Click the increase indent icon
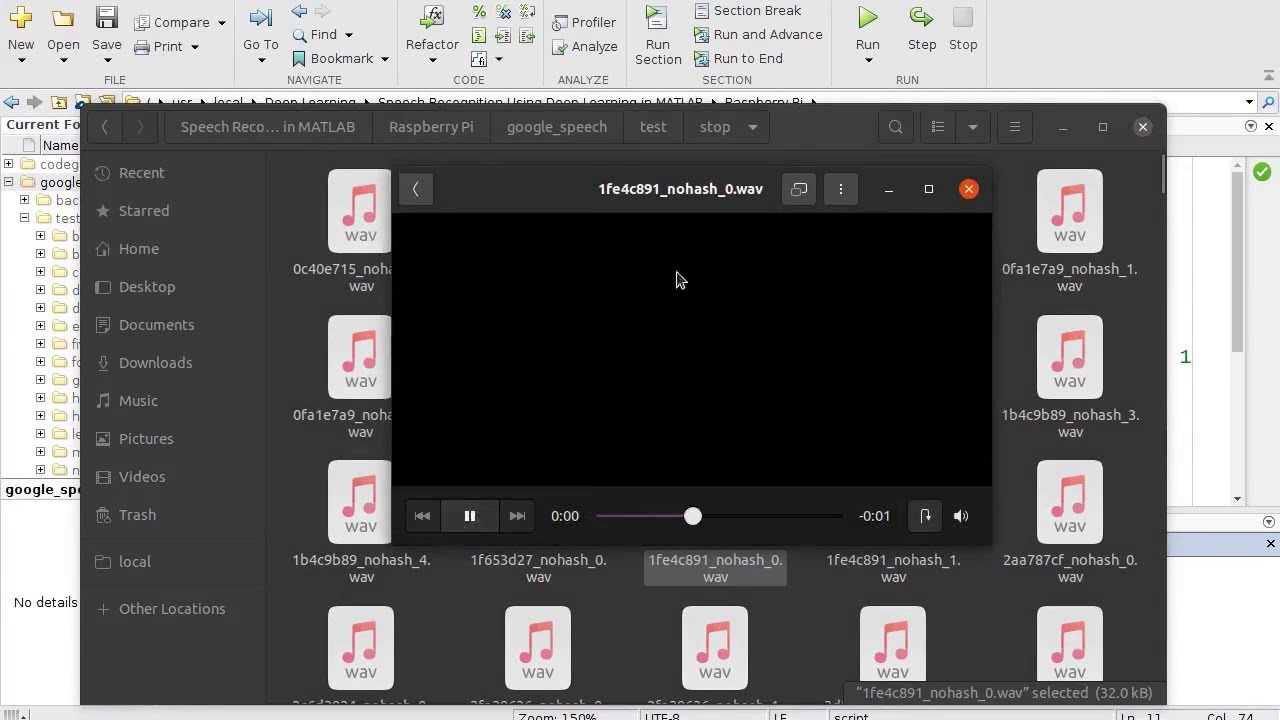1280x720 pixels. click(x=503, y=36)
